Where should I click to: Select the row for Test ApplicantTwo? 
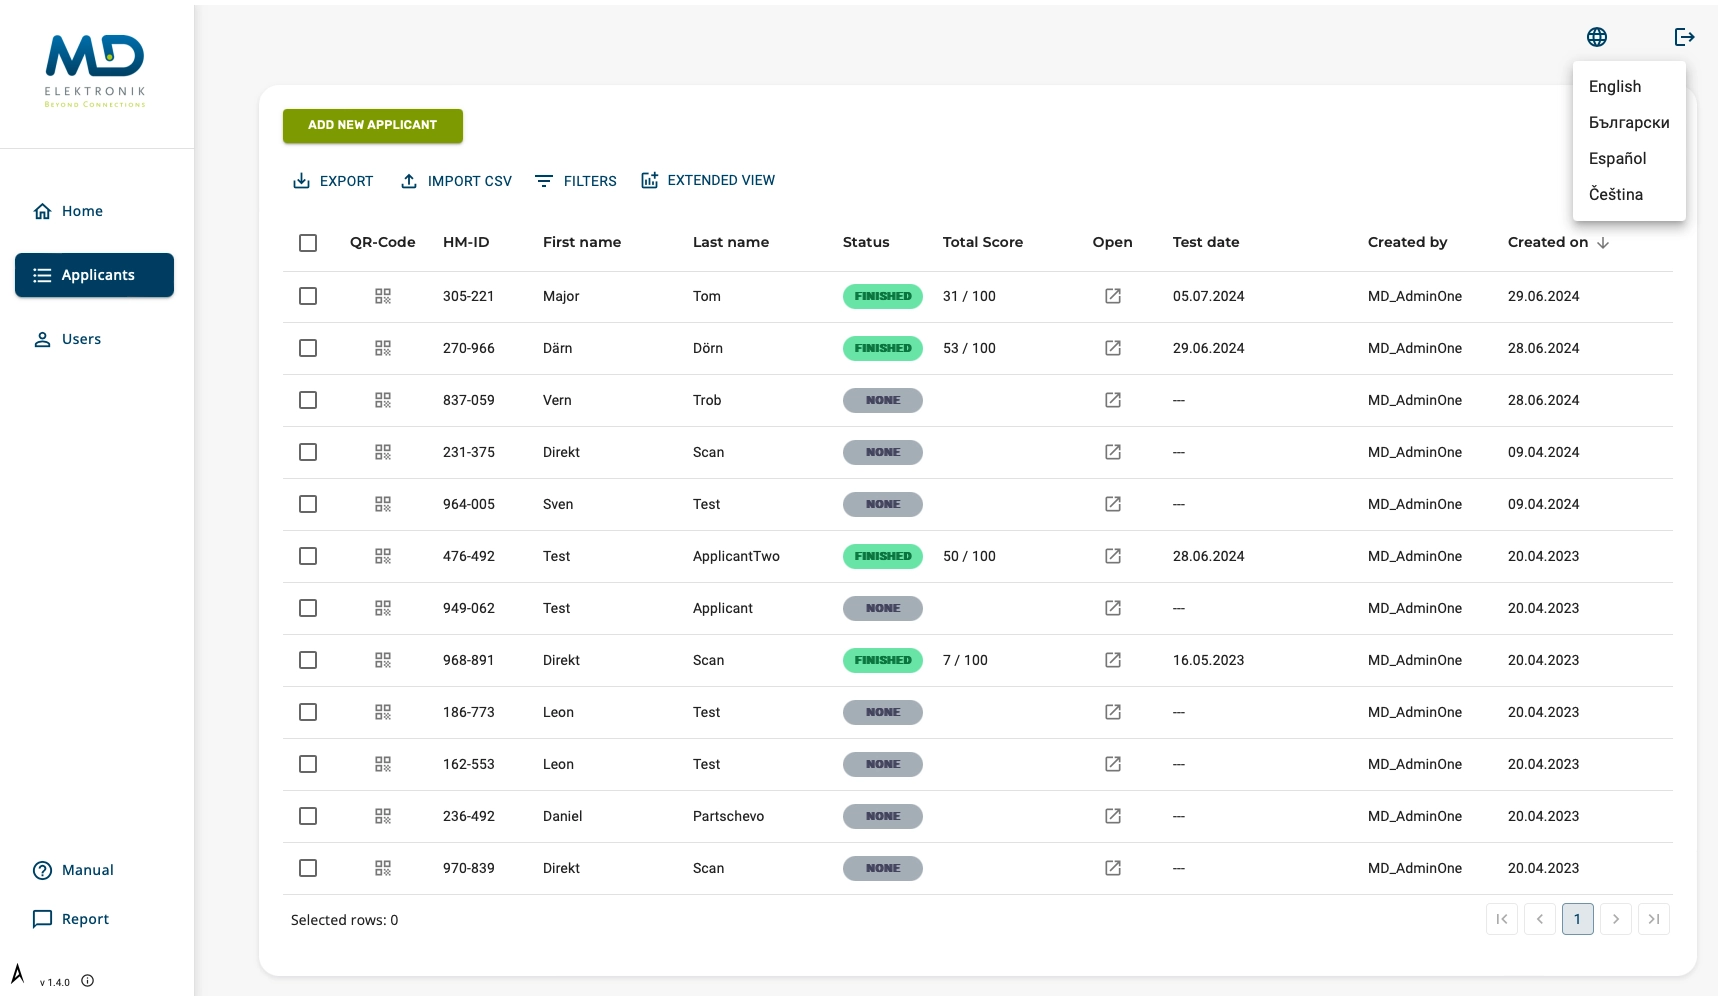pyautogui.click(x=308, y=556)
